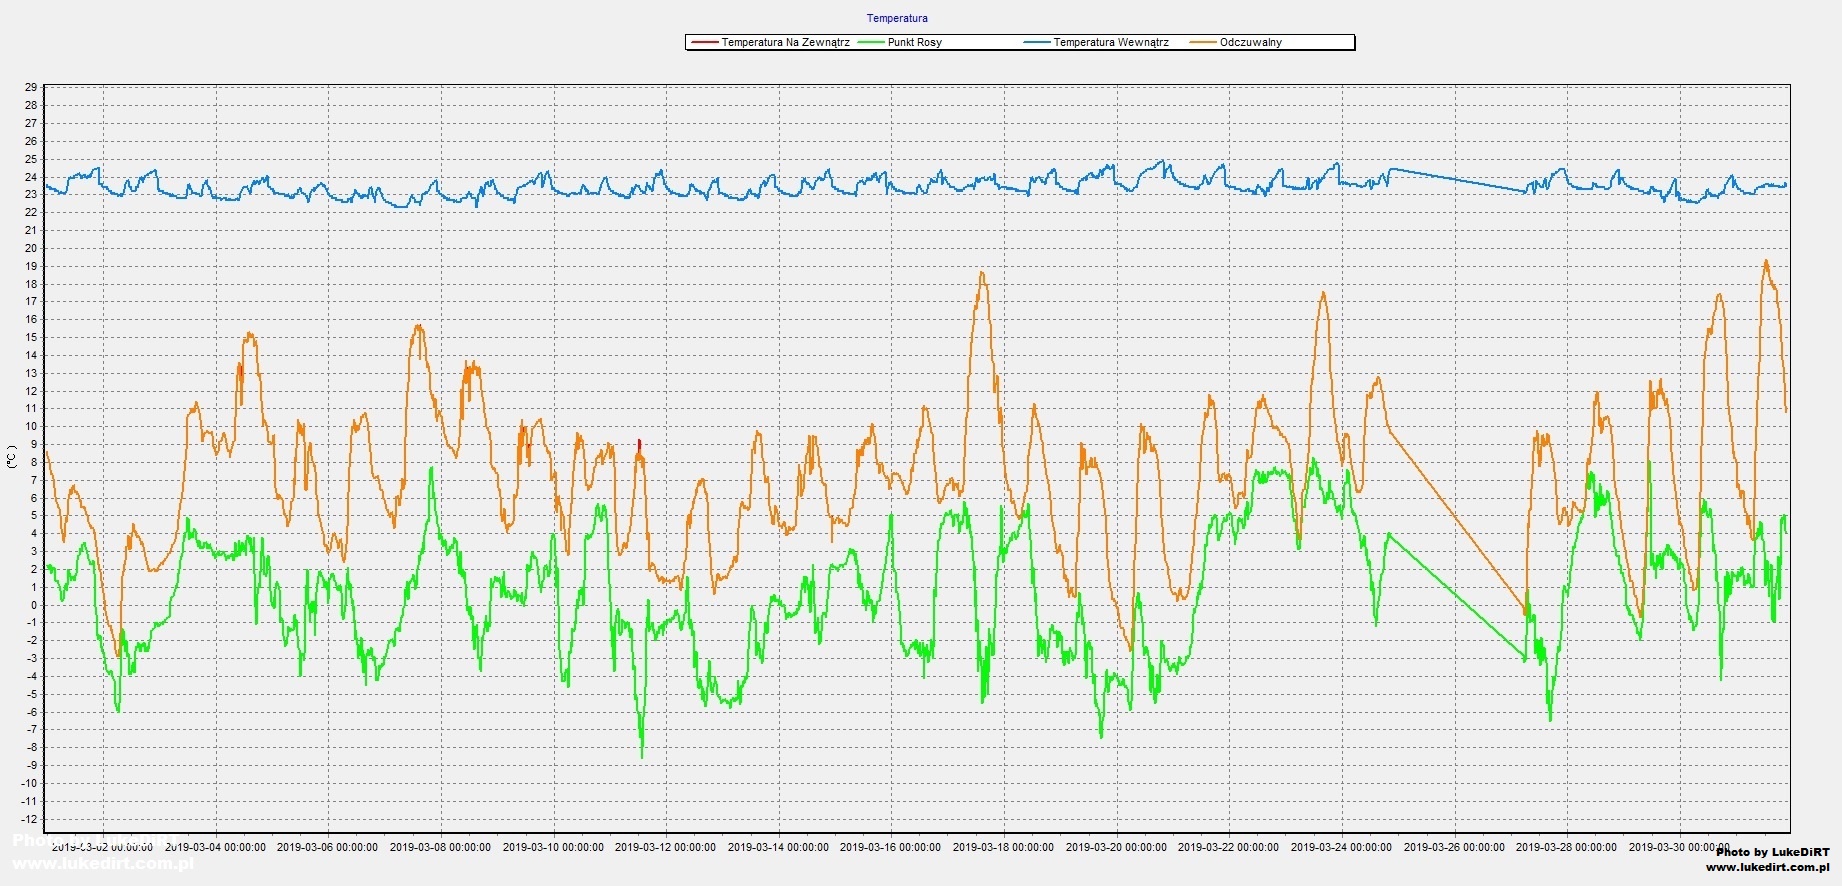Screen dimensions: 1842x886
Task: Select the 2019-03-04 00:00:00 date label
Action: coord(215,847)
